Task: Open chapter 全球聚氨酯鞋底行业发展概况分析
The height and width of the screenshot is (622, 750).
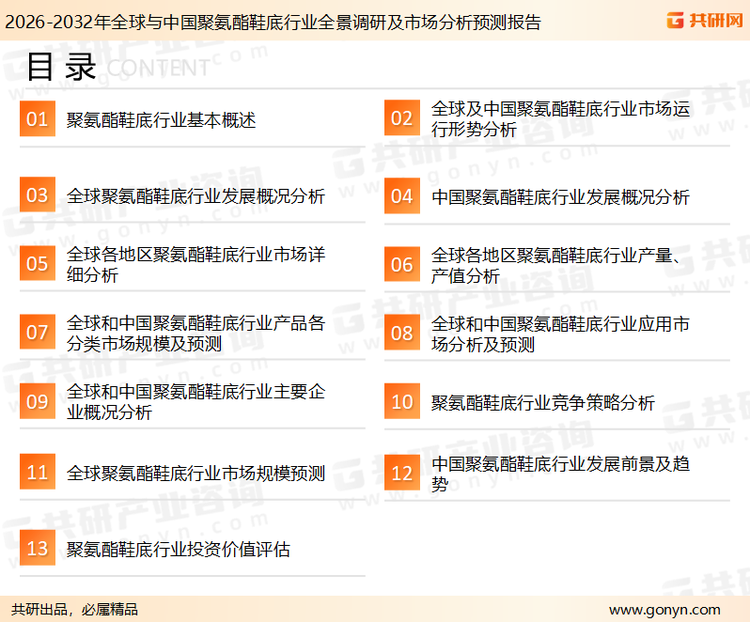Action: [196, 196]
